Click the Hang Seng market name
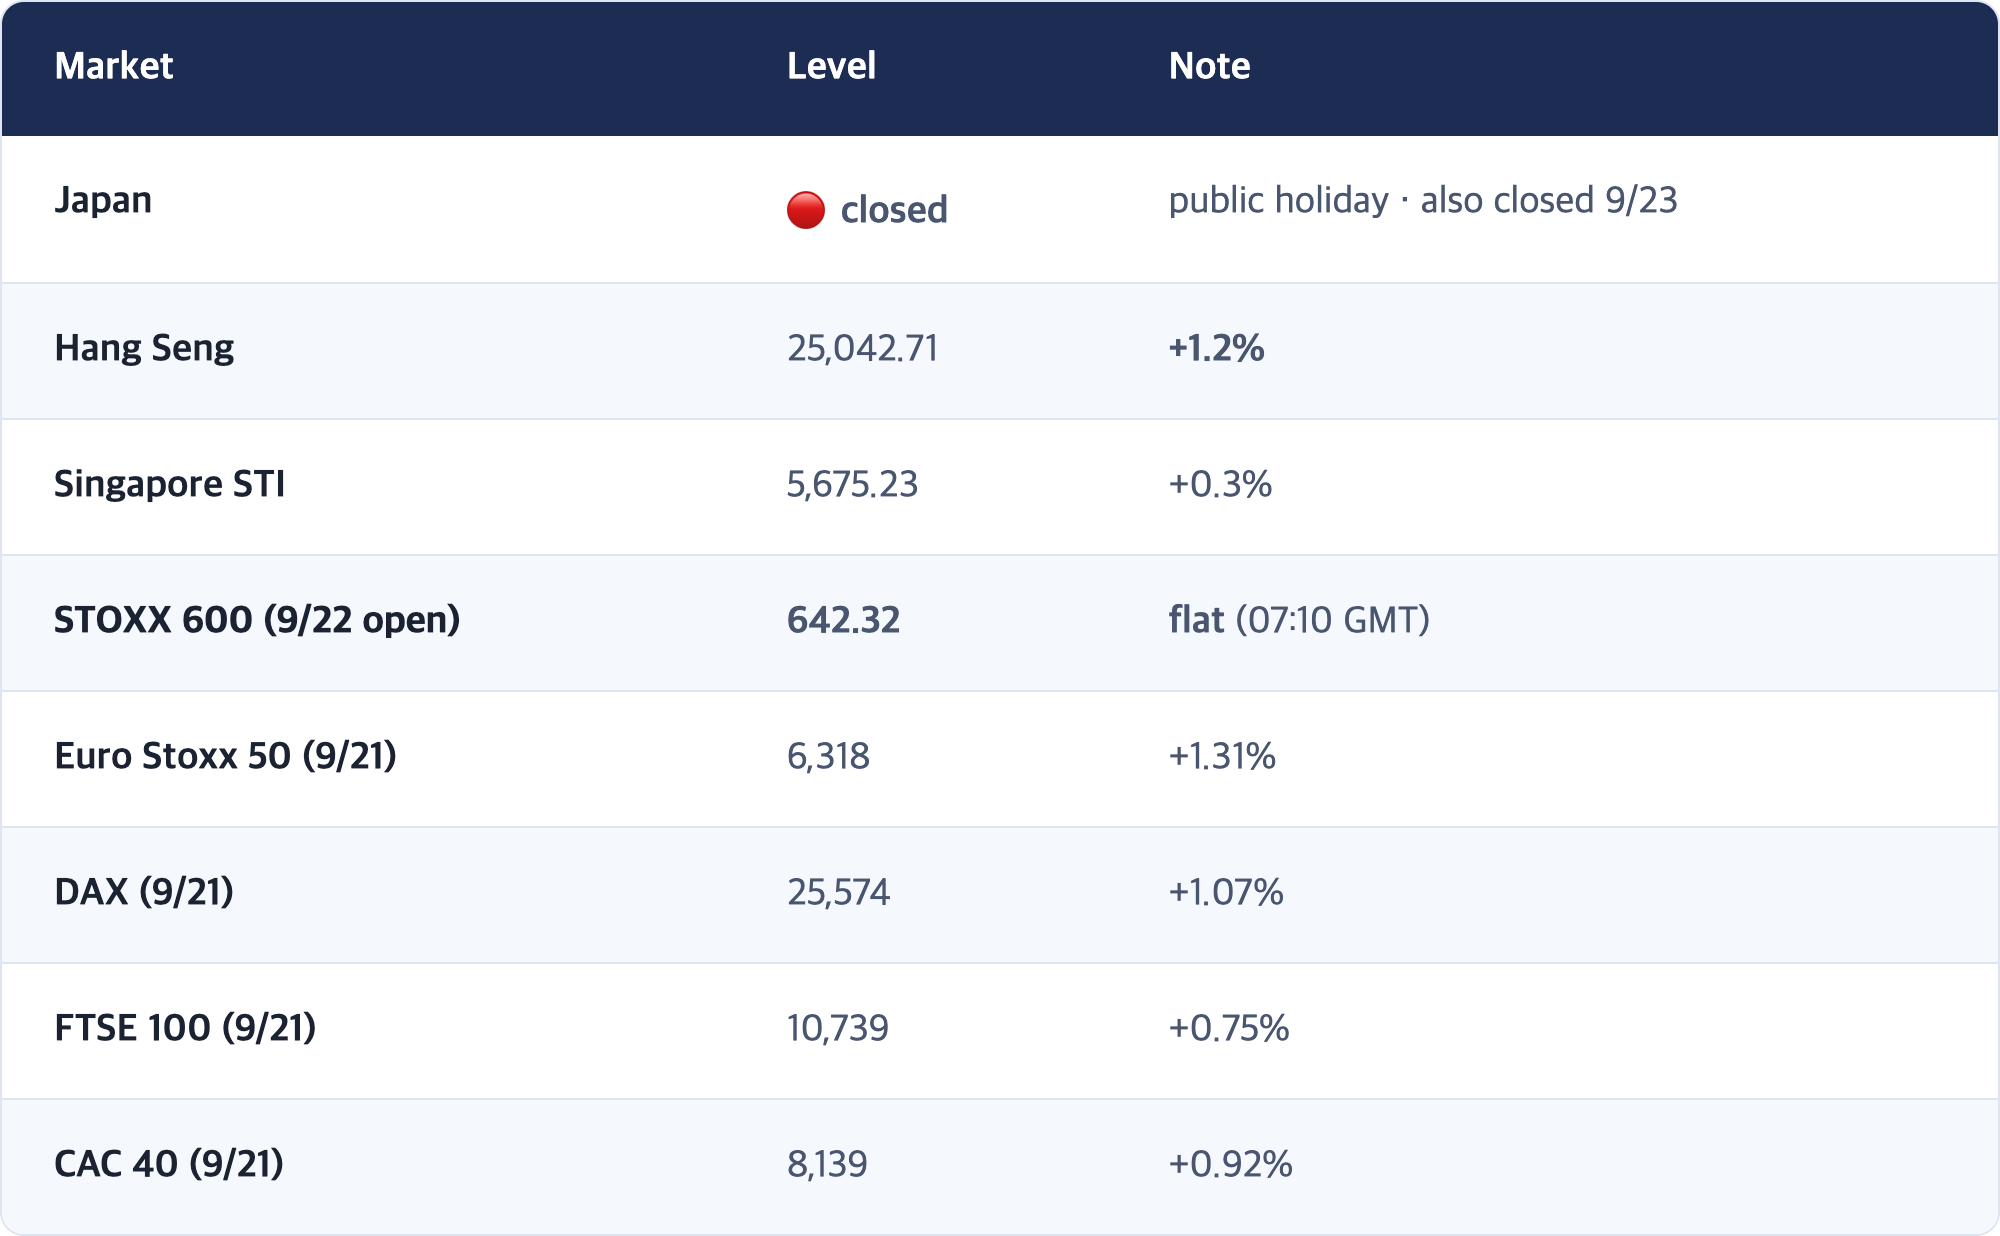2000x1236 pixels. 144,348
